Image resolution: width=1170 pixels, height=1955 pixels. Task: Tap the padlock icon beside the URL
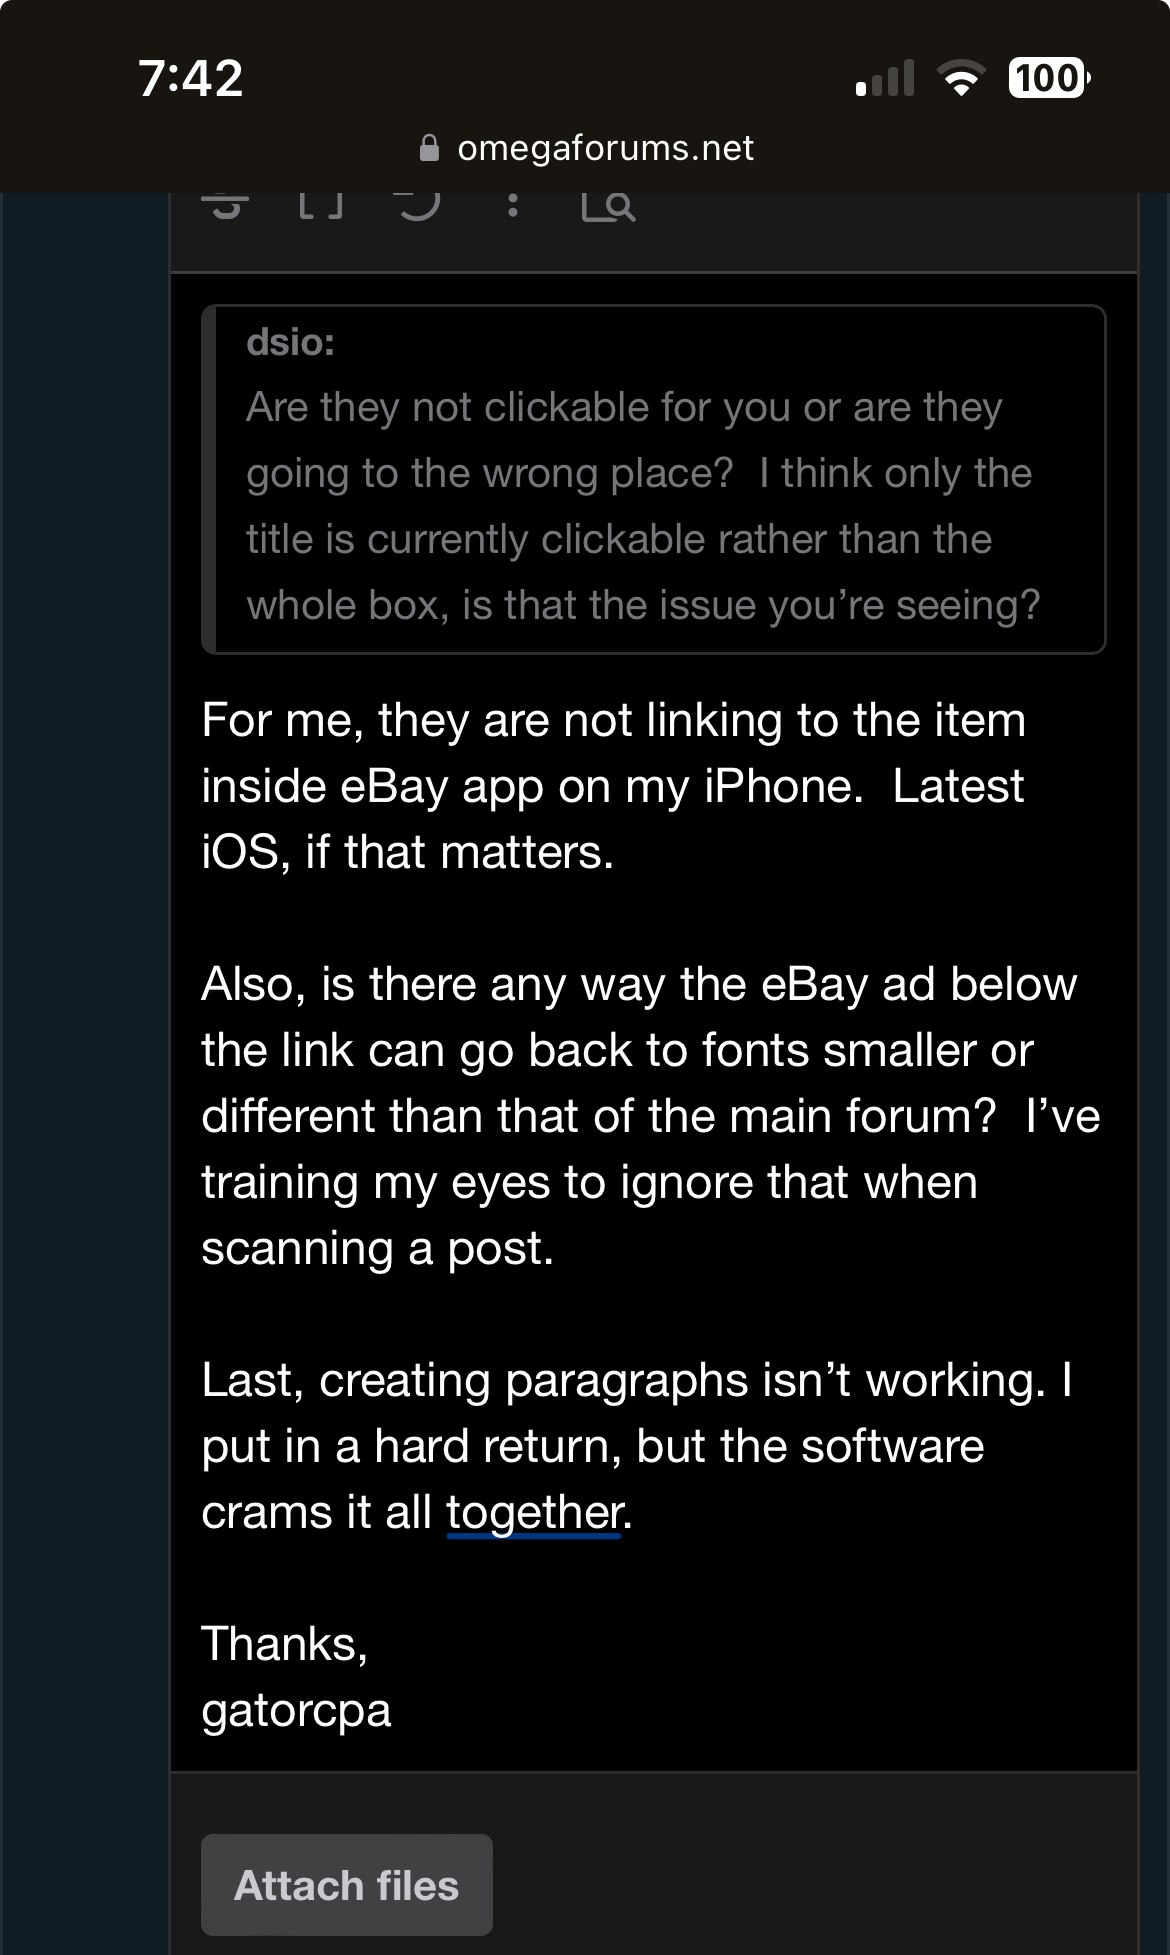429,149
